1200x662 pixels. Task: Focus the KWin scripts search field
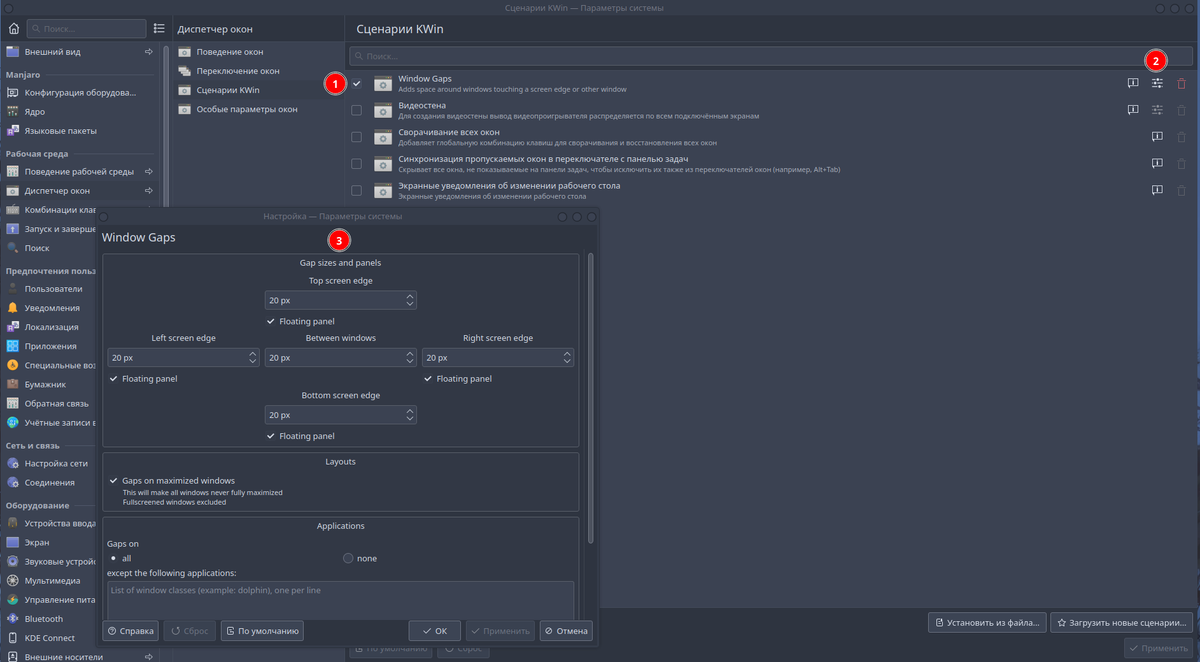tap(770, 56)
